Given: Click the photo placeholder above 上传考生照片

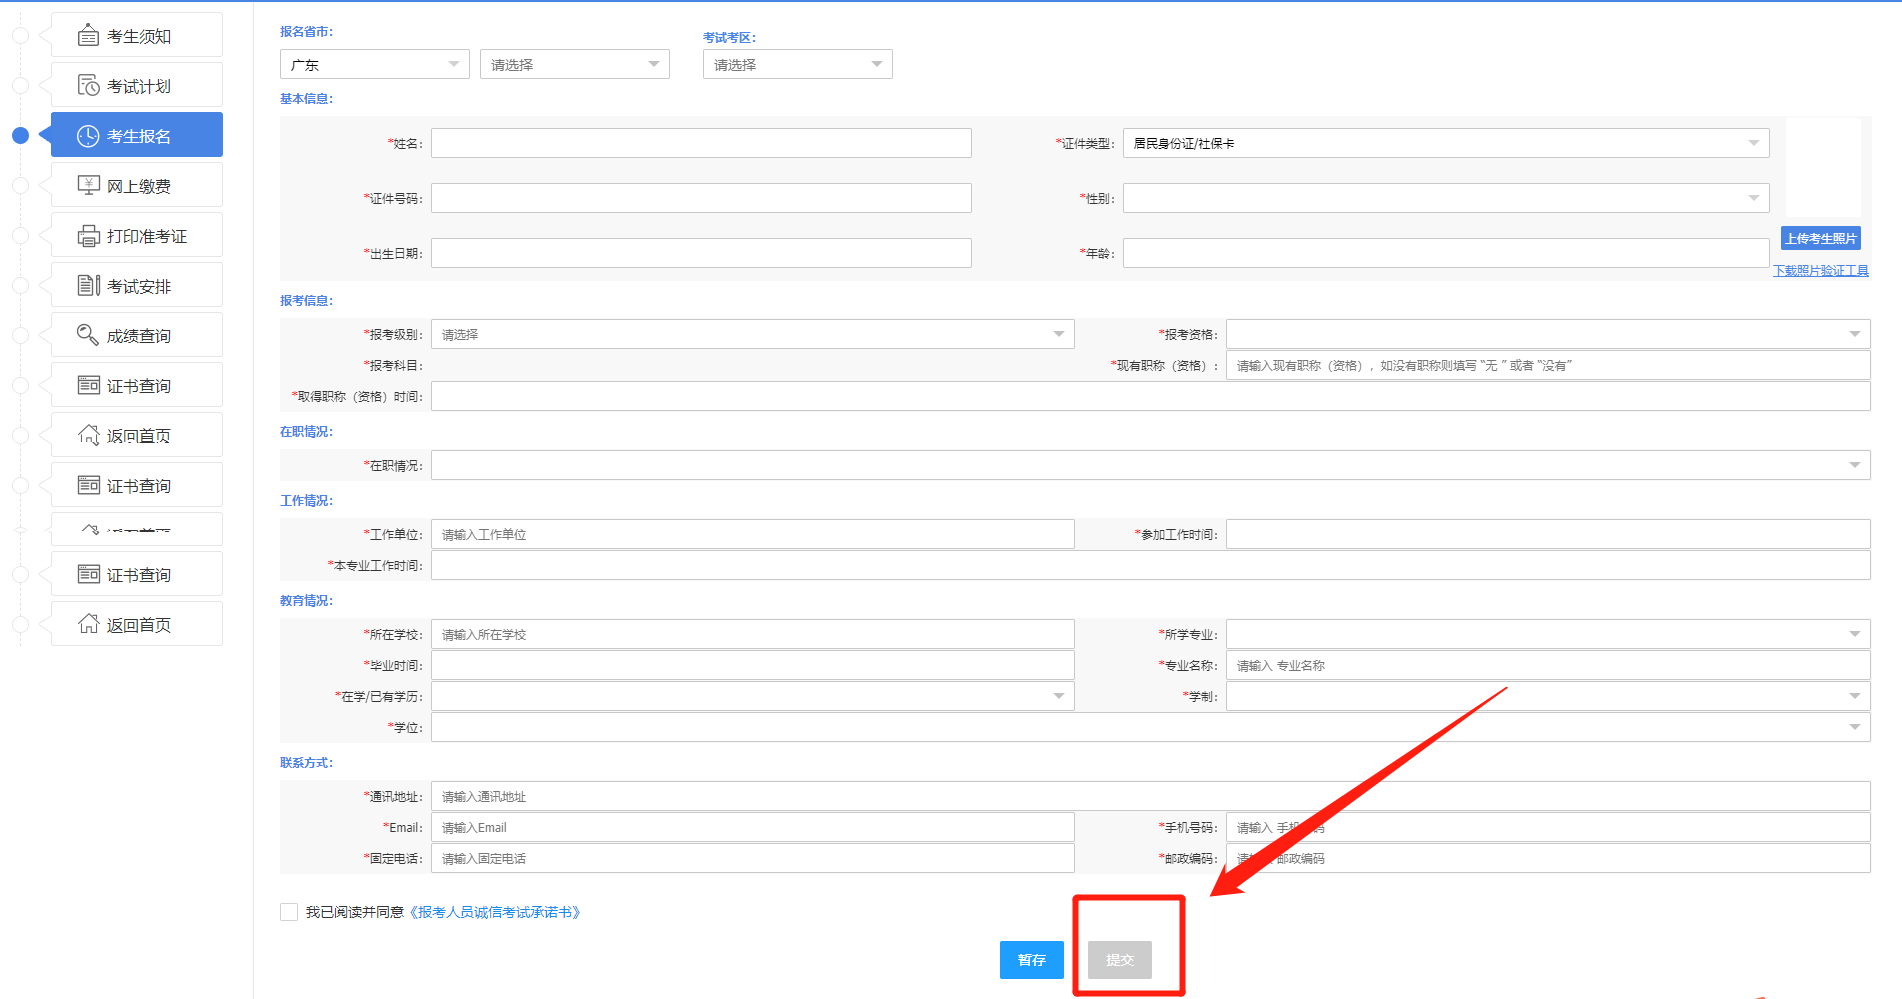Looking at the screenshot, I should (1823, 170).
